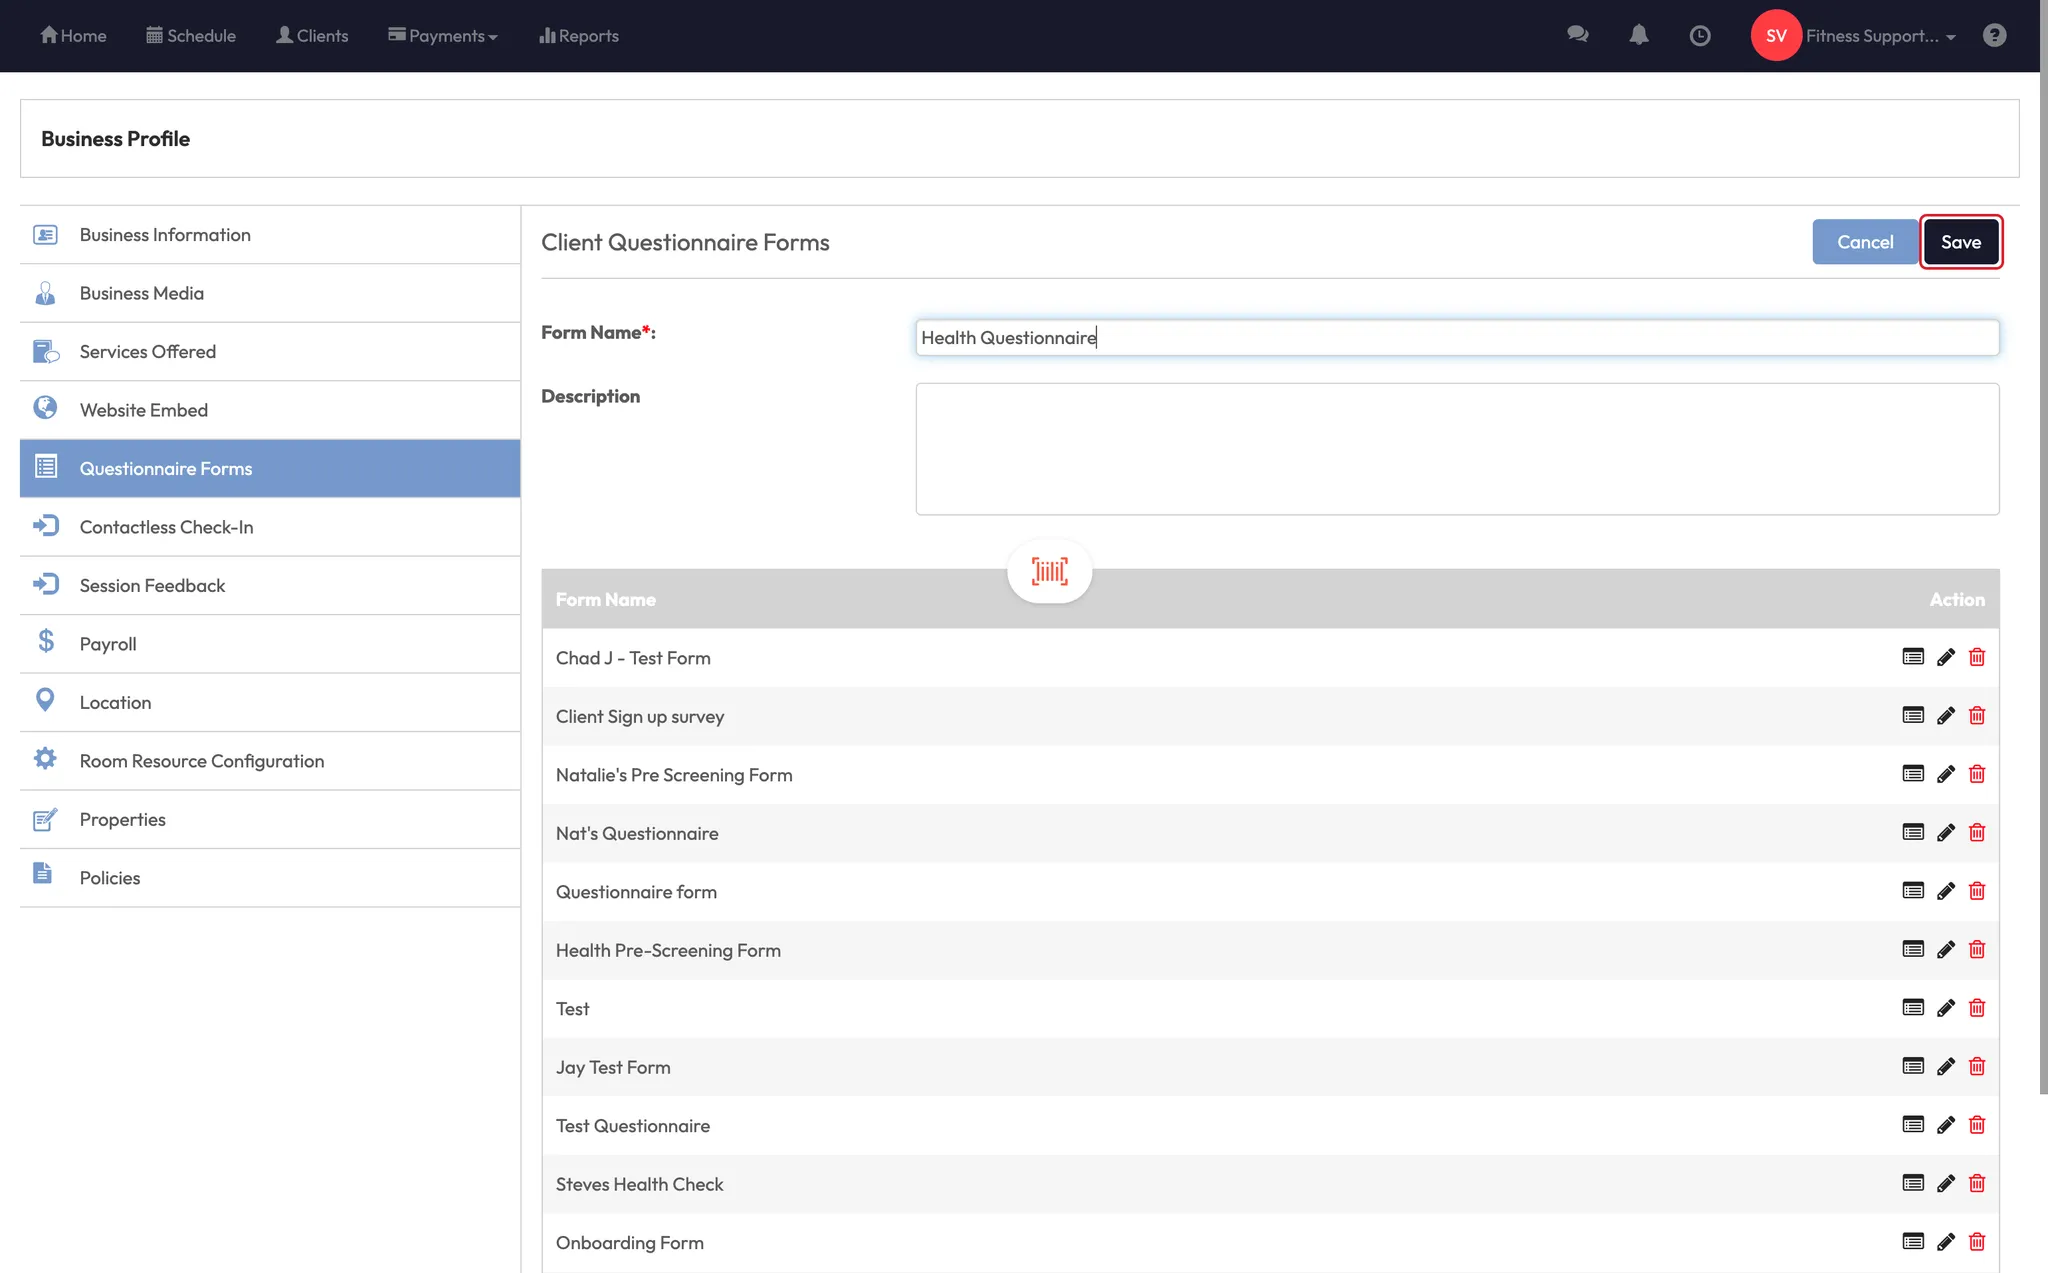Open the Payroll sidebar section
The width and height of the screenshot is (2048, 1273).
point(108,644)
